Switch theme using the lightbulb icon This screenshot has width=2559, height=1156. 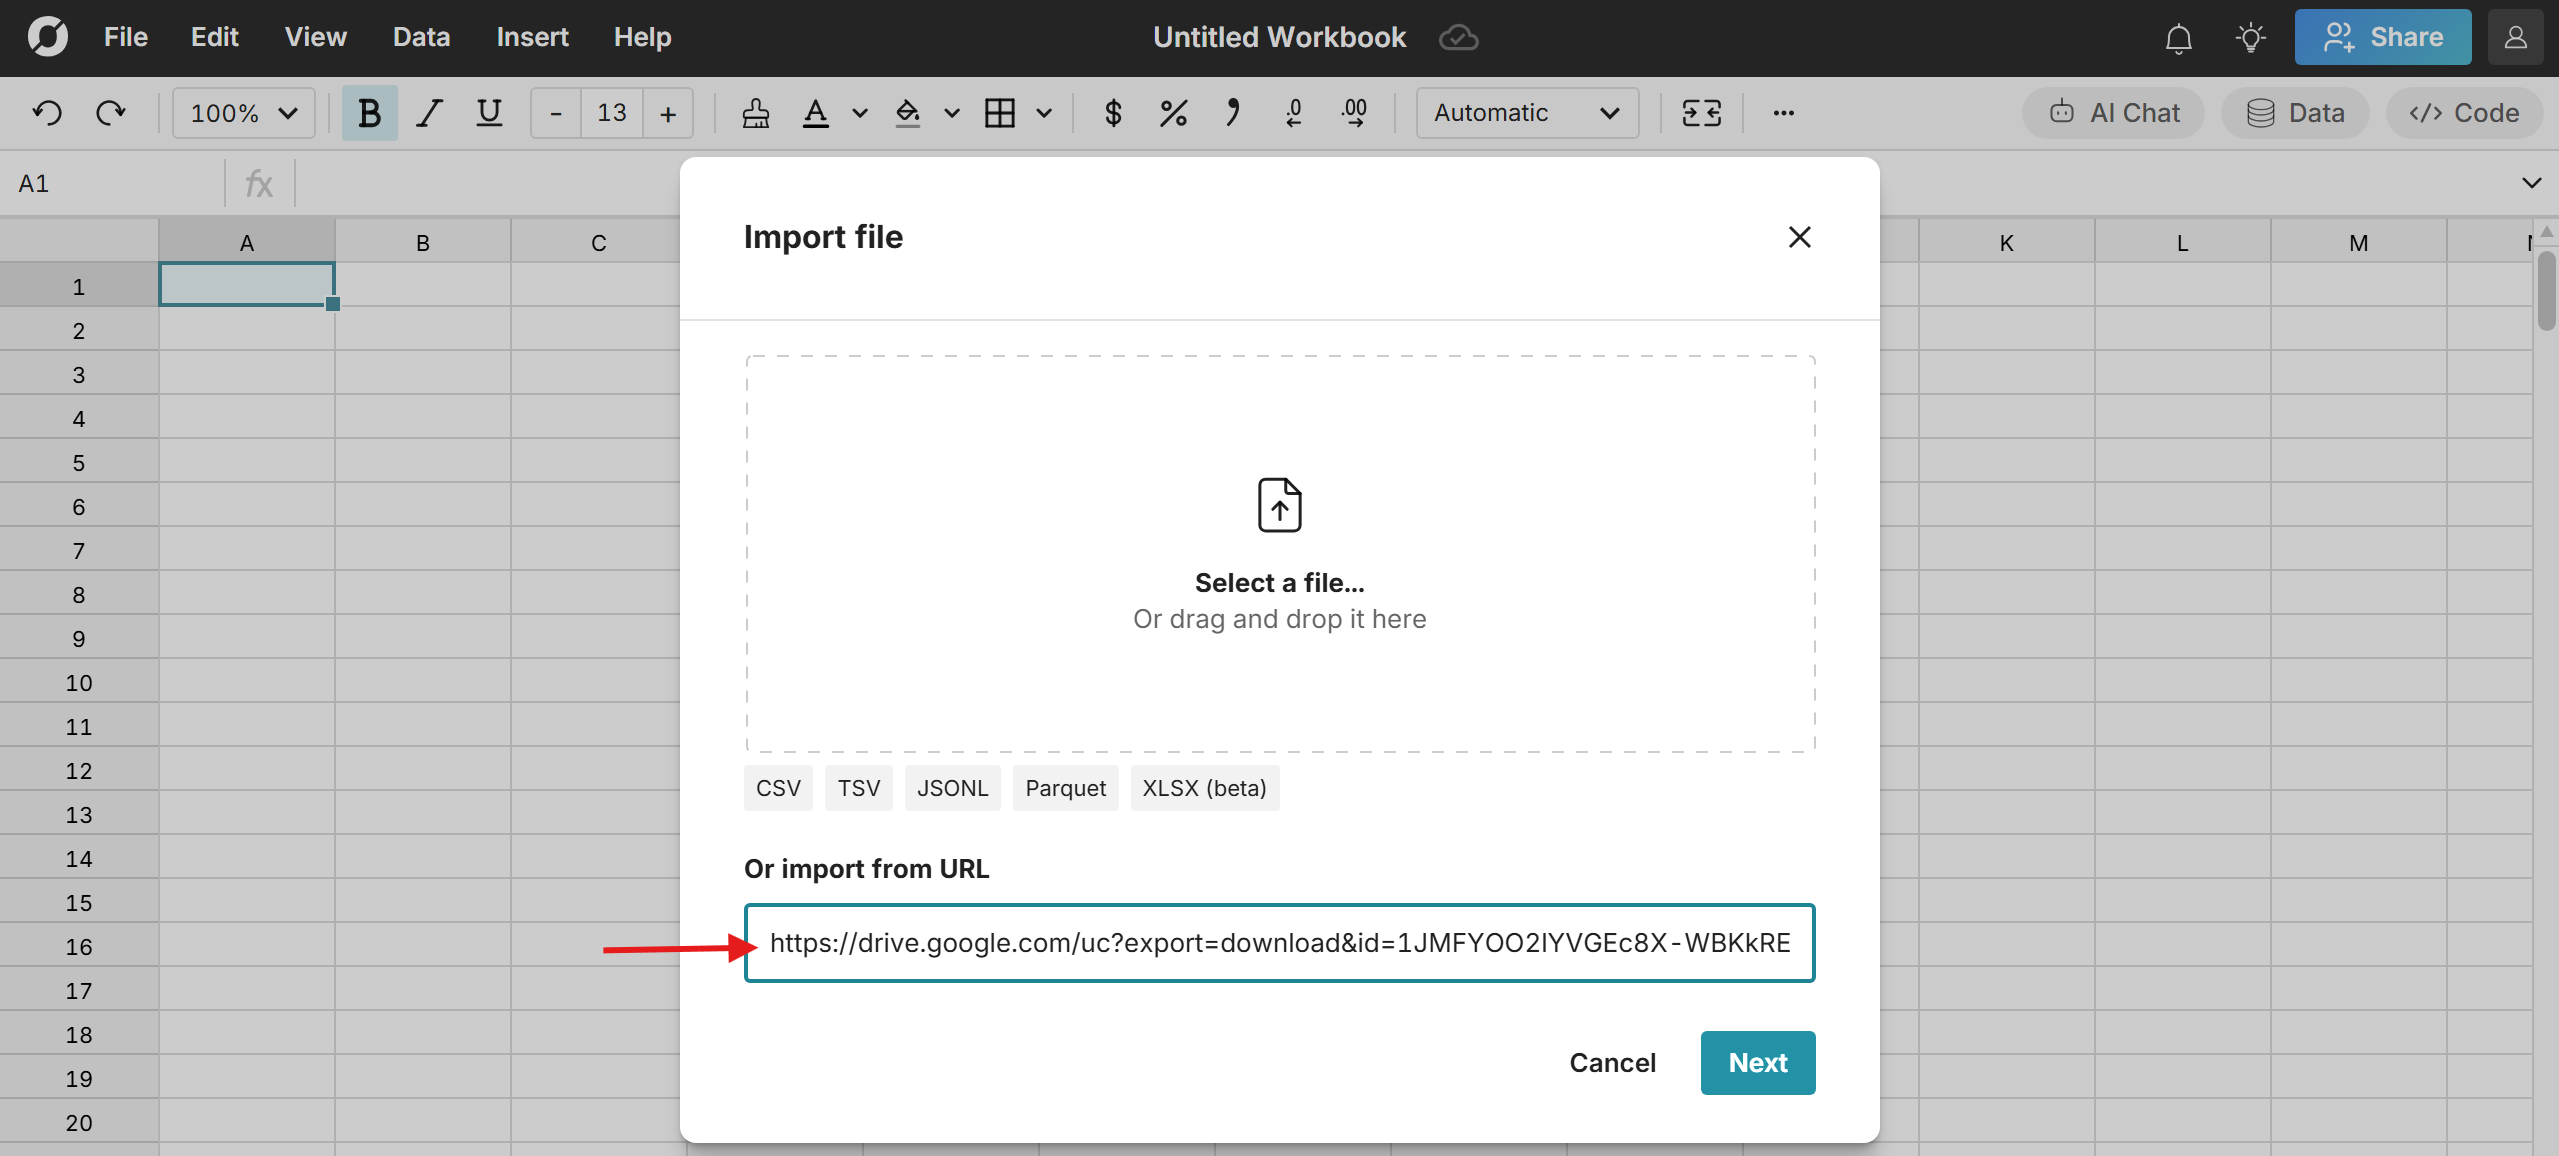click(x=2250, y=37)
